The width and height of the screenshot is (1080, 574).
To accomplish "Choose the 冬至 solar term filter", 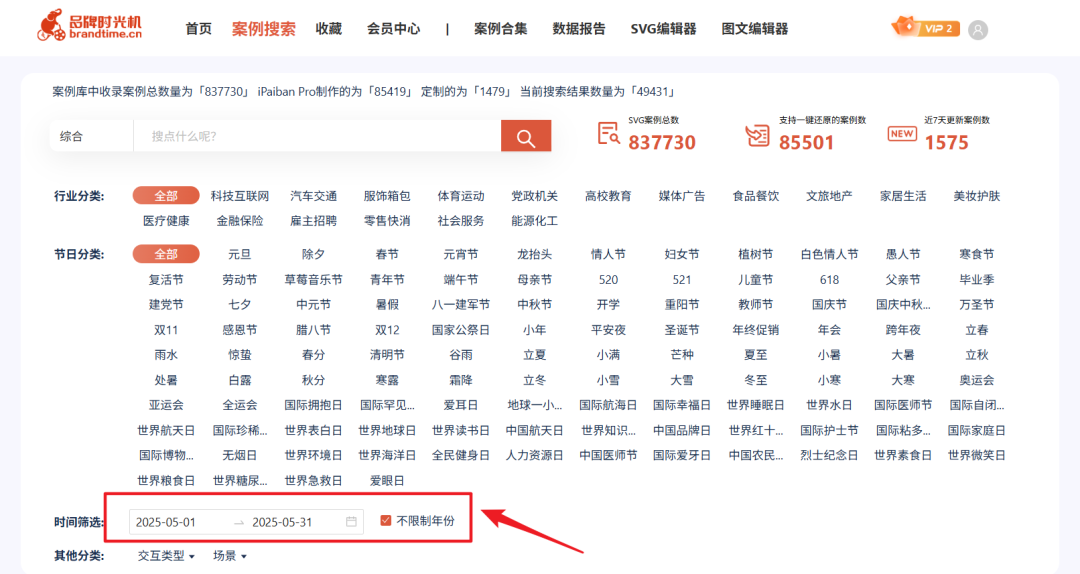I will pos(756,380).
